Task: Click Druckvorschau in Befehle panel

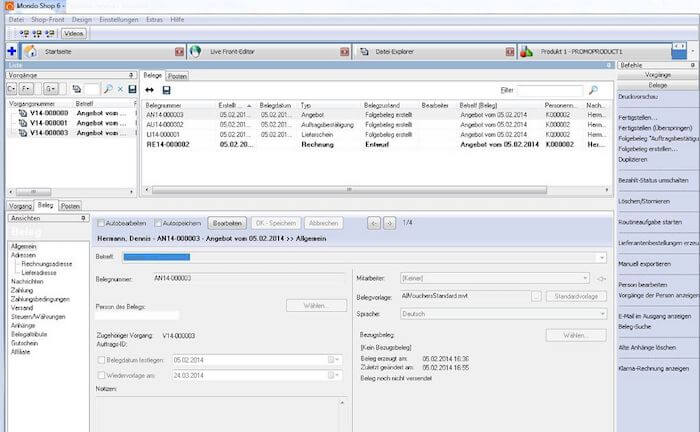Action: click(x=638, y=96)
